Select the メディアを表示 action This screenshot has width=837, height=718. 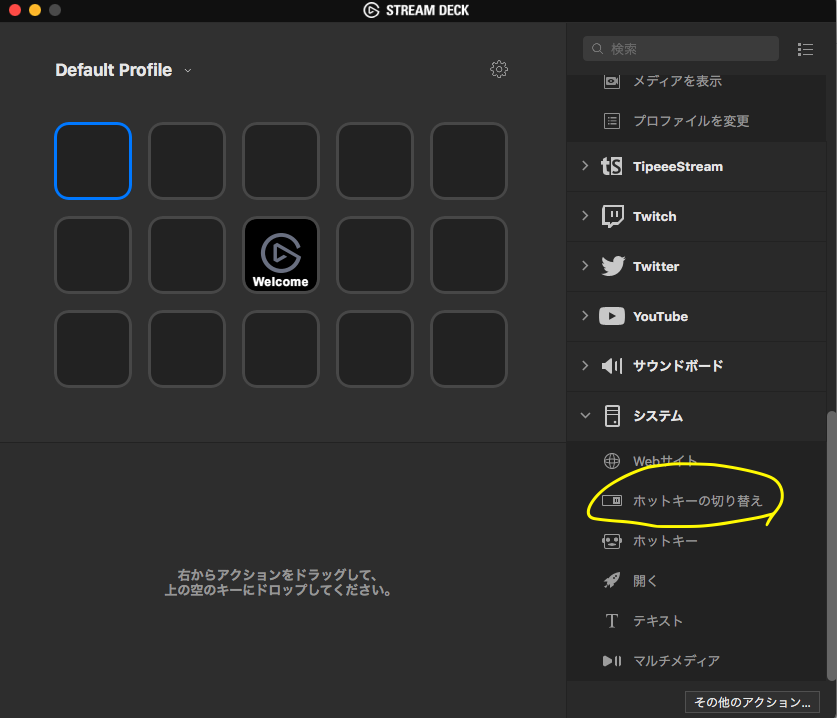(x=697, y=82)
